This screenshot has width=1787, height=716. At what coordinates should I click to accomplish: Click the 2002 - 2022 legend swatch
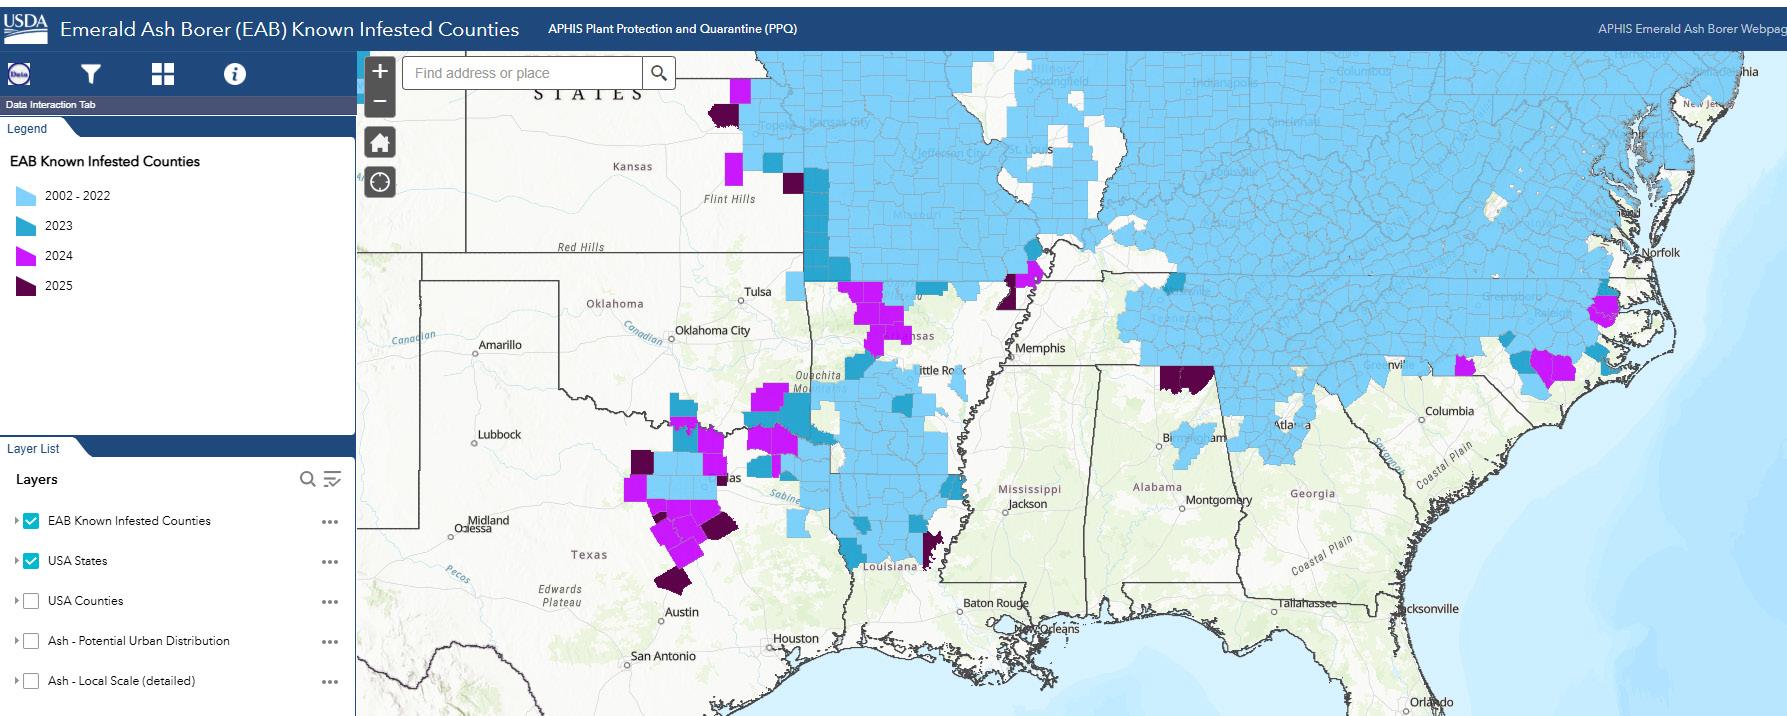click(25, 196)
